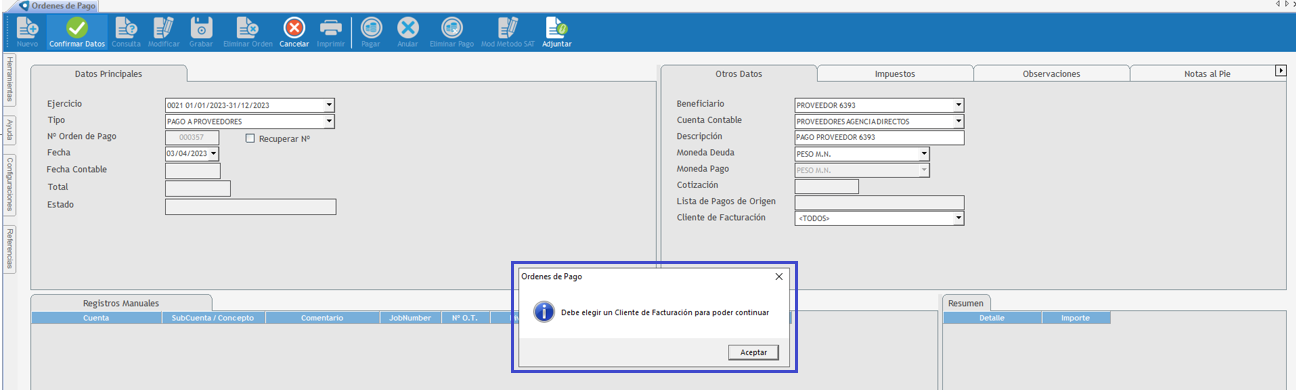The height and width of the screenshot is (390, 1296).
Task: Open the Ayuda side panel tab
Action: pos(9,129)
